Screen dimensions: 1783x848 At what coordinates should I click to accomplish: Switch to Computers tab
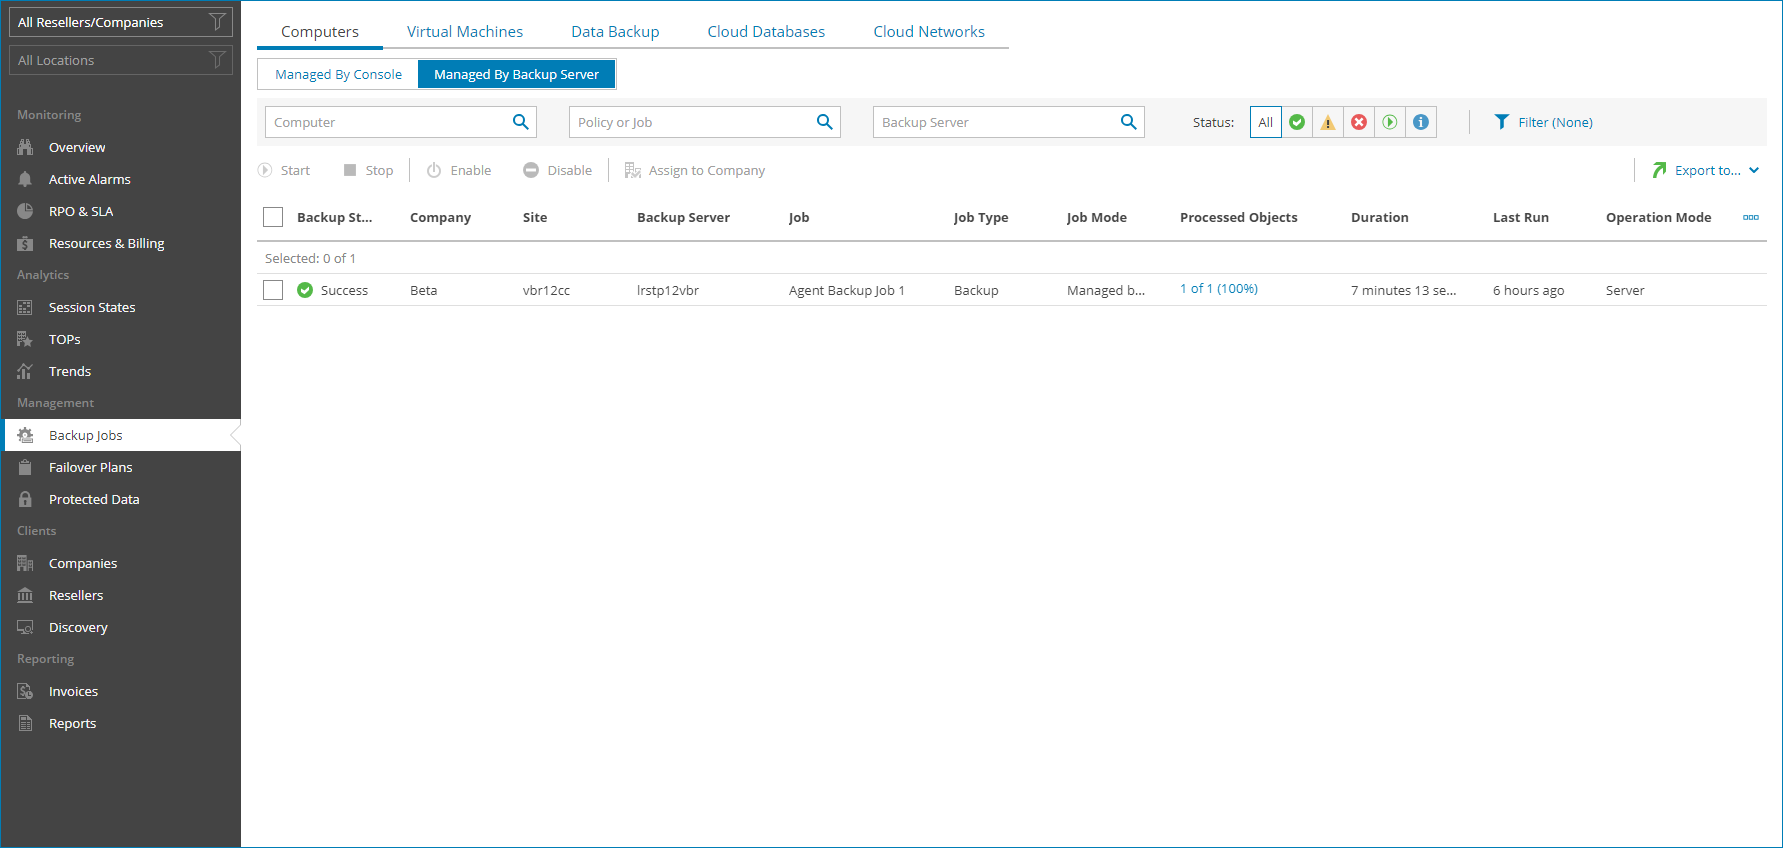(x=320, y=31)
